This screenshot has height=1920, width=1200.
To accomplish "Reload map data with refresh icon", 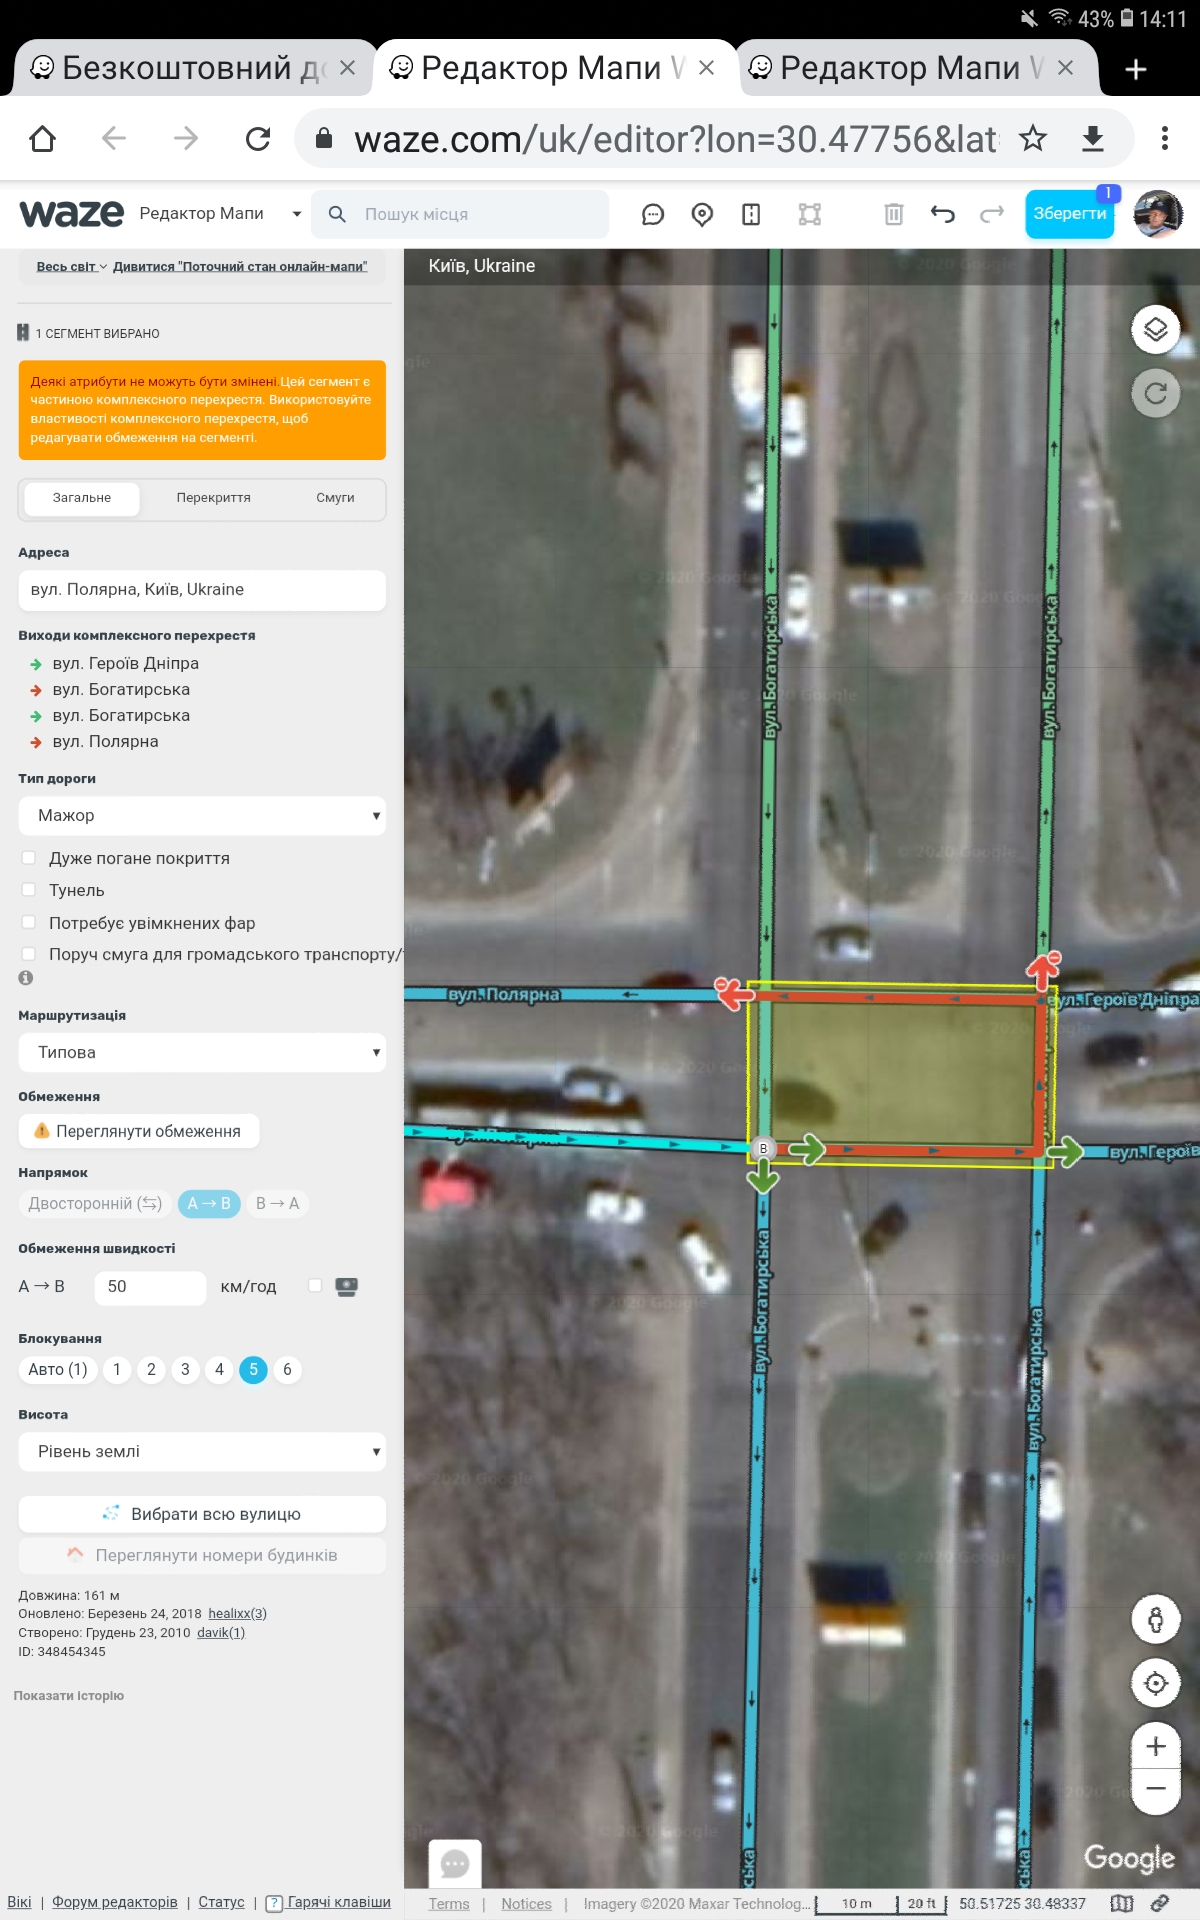I will 1155,393.
